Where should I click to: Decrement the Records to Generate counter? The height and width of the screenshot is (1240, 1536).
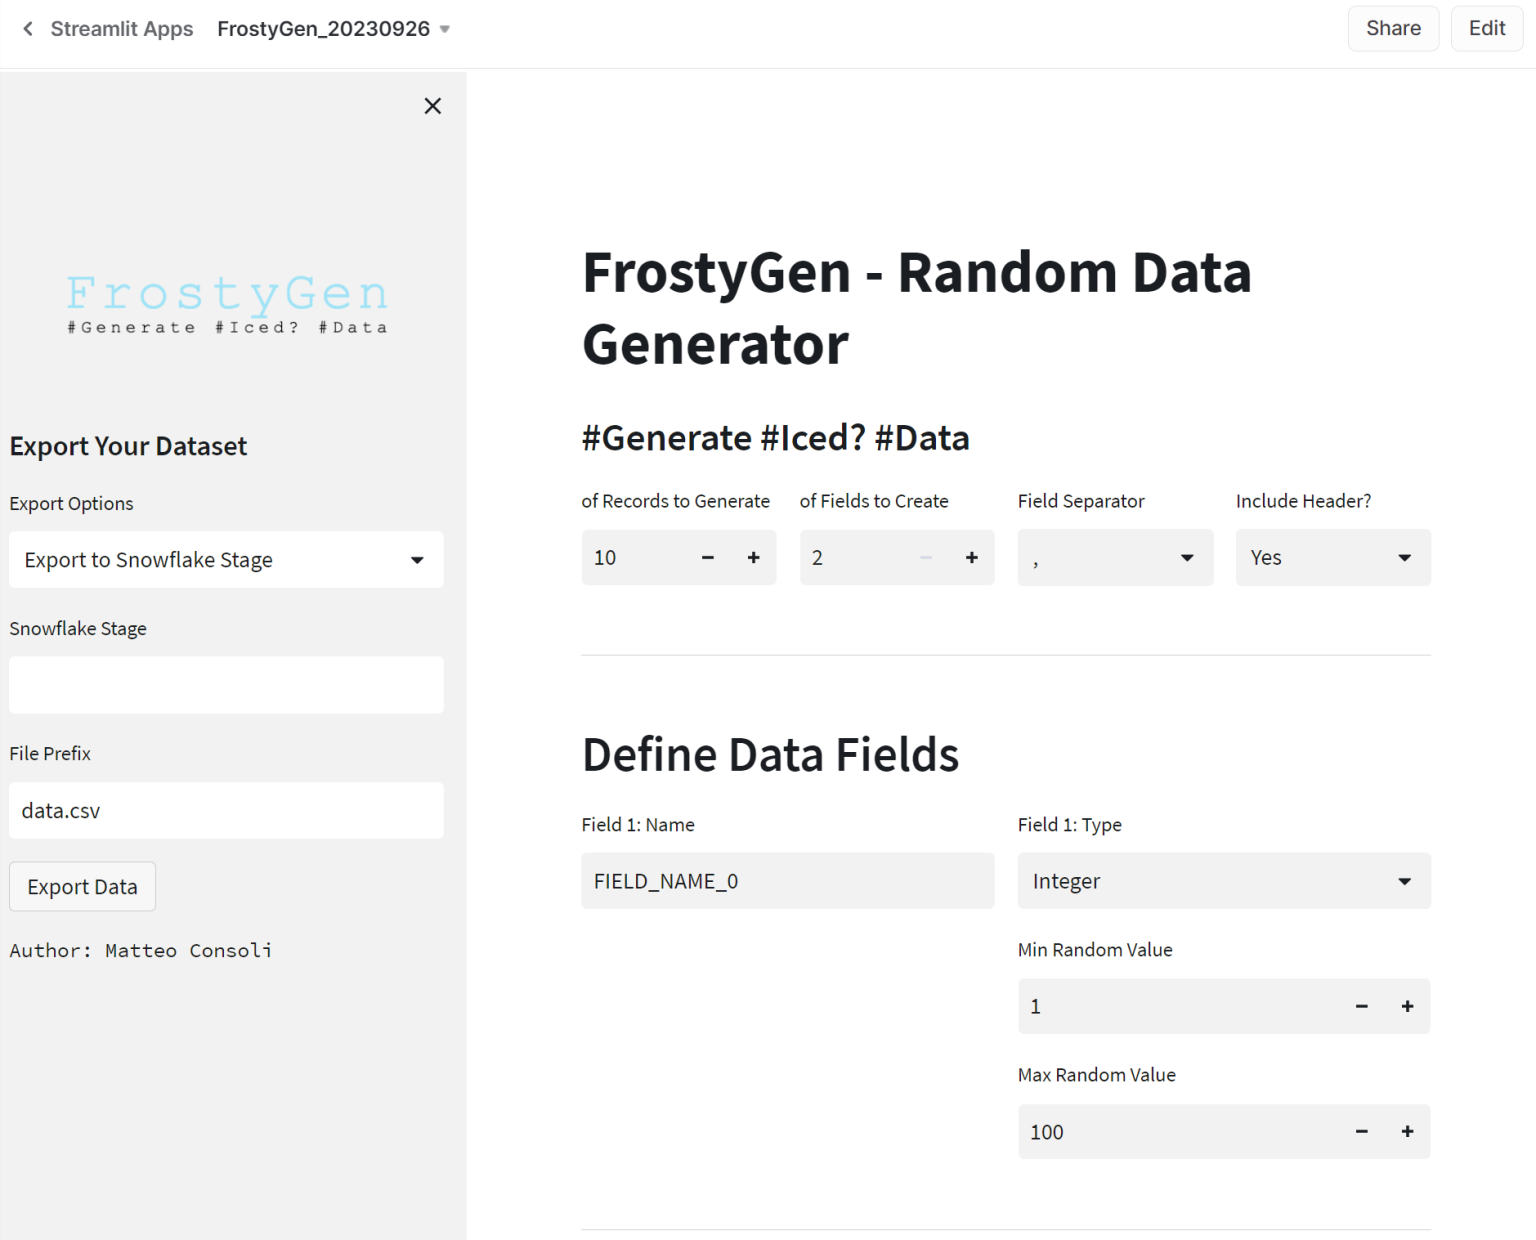pos(707,557)
